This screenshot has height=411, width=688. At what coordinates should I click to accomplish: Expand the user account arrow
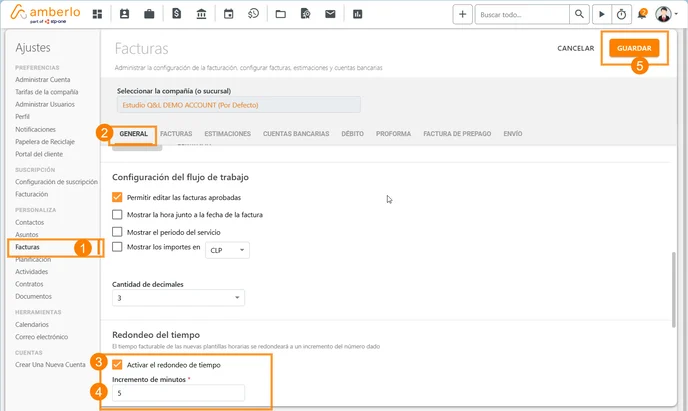tap(676, 14)
